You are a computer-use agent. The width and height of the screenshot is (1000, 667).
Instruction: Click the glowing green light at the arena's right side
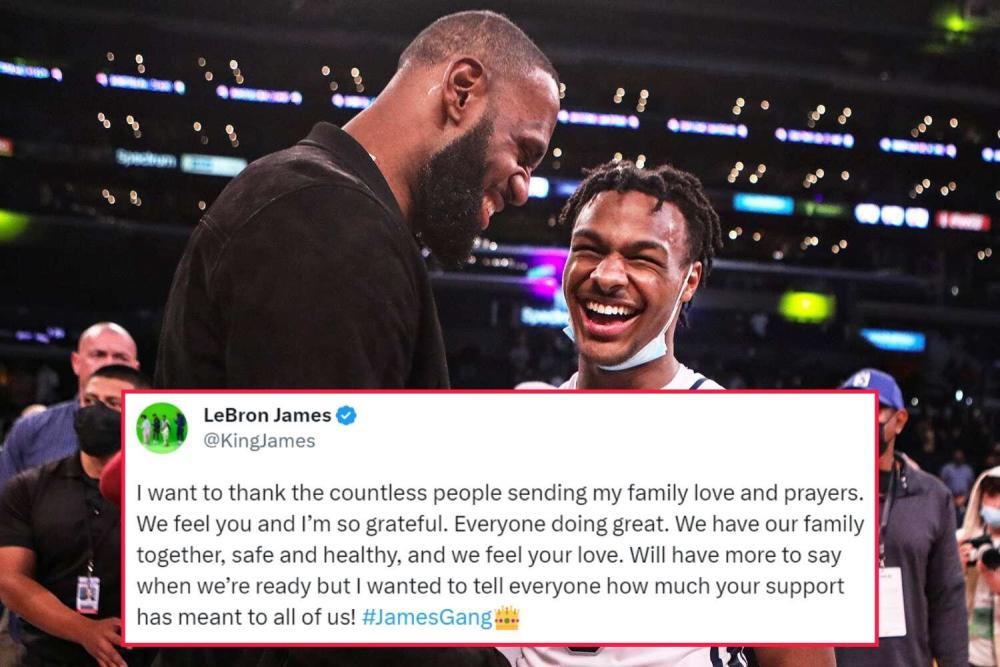[807, 307]
